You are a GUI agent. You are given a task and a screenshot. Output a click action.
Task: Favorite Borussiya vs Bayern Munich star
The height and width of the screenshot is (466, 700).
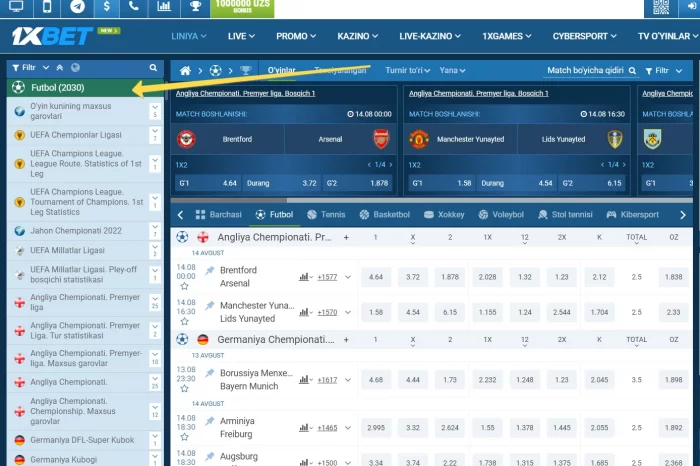click(184, 389)
